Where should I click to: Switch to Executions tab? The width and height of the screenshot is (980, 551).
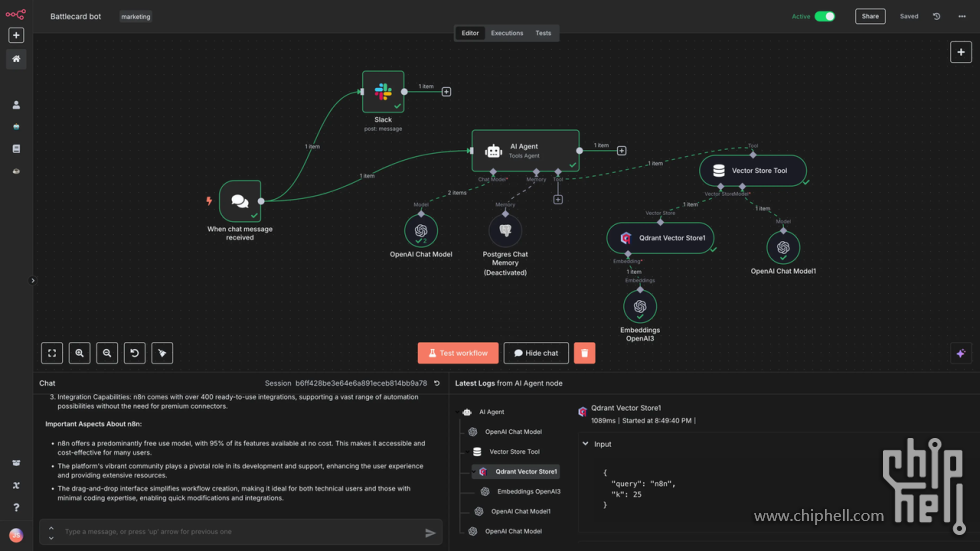(507, 33)
